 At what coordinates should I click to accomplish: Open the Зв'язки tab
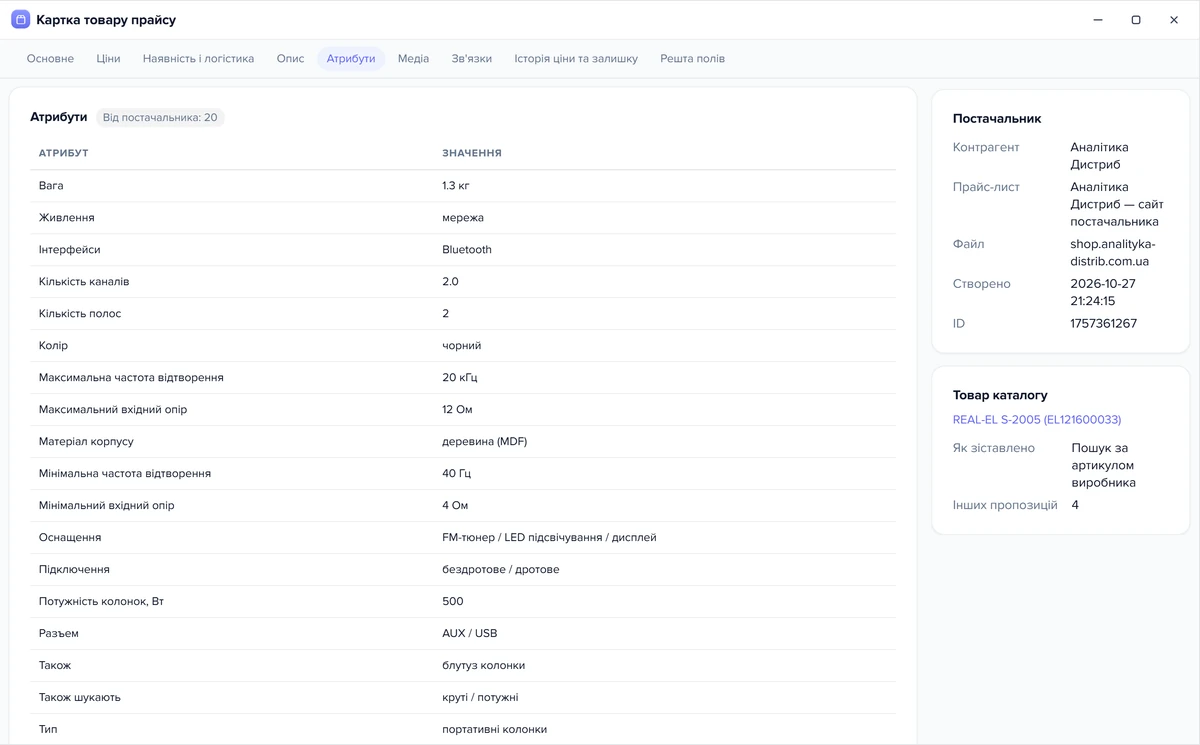(x=472, y=59)
